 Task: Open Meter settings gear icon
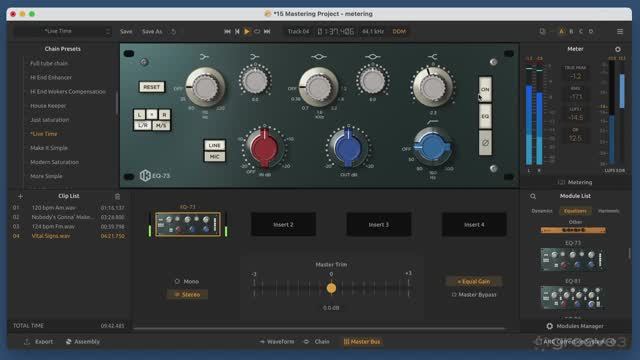(618, 49)
